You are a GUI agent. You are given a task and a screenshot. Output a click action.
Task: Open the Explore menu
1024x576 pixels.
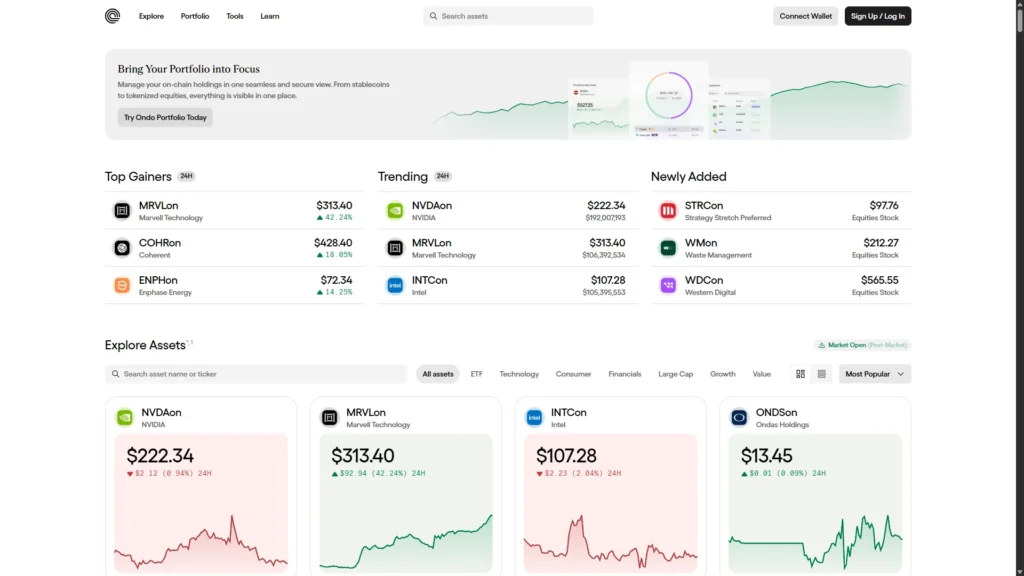[x=152, y=16]
